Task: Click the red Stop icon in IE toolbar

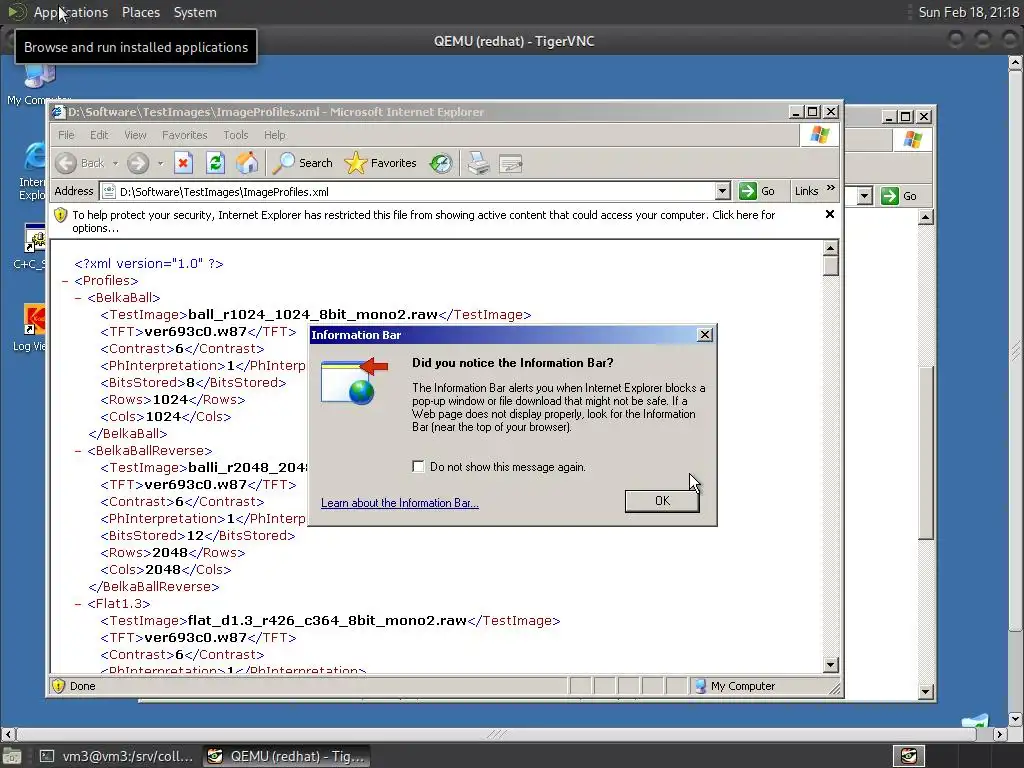Action: [x=183, y=163]
